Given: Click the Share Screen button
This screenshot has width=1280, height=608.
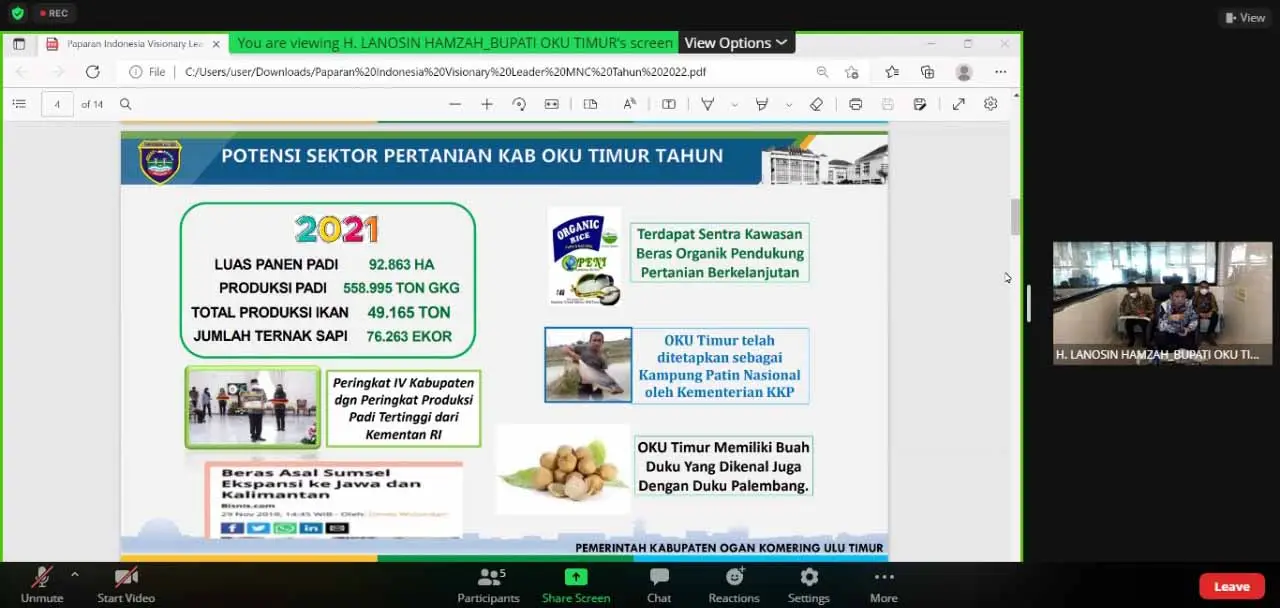Looking at the screenshot, I should click(x=576, y=584).
